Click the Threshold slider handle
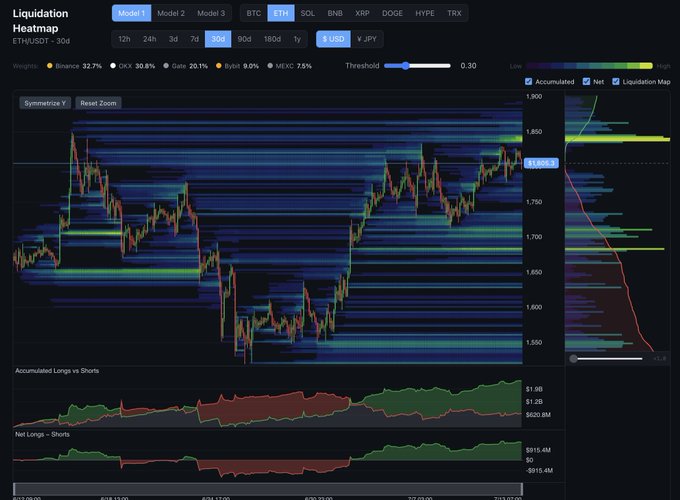The height and width of the screenshot is (500, 680). click(x=405, y=65)
